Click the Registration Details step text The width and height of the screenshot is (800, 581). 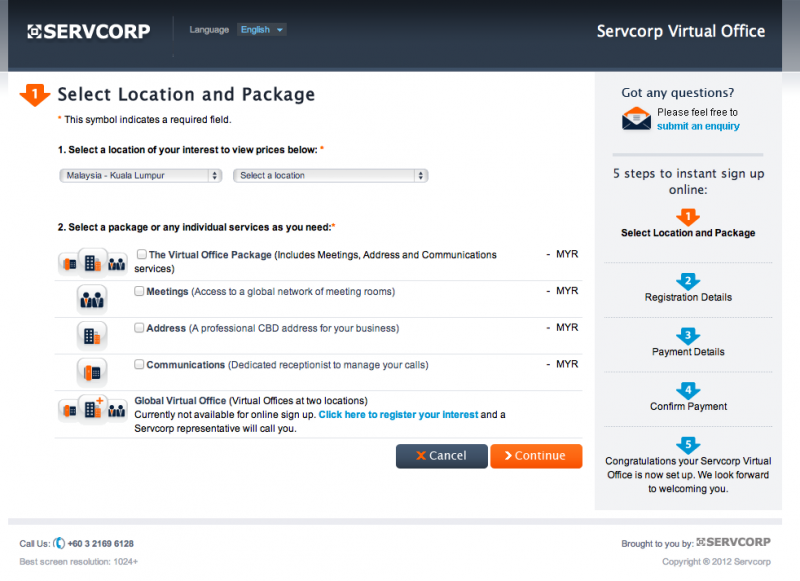[x=688, y=297]
